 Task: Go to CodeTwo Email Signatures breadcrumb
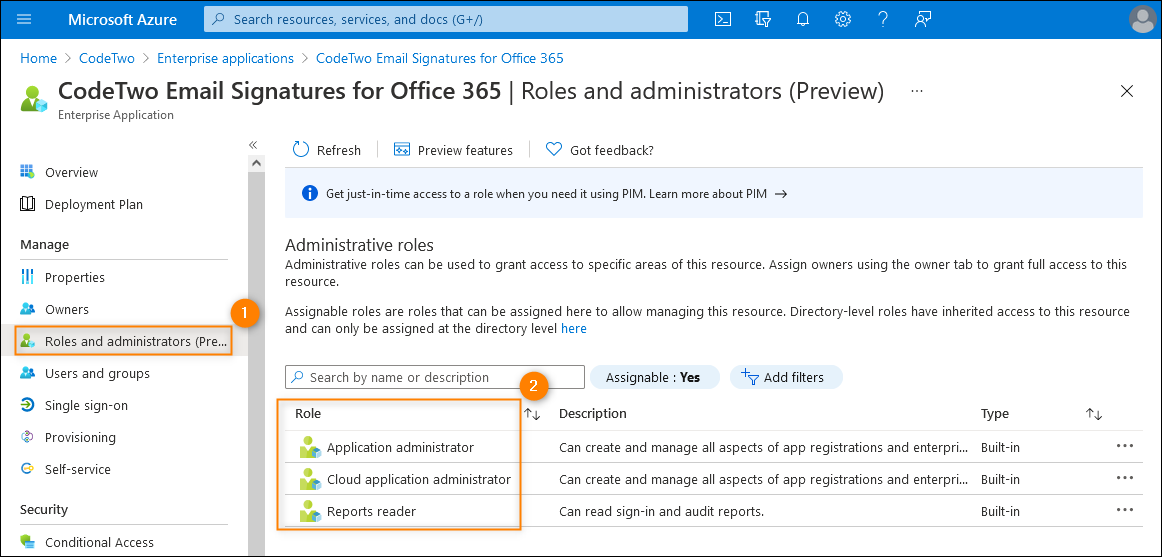[x=439, y=58]
